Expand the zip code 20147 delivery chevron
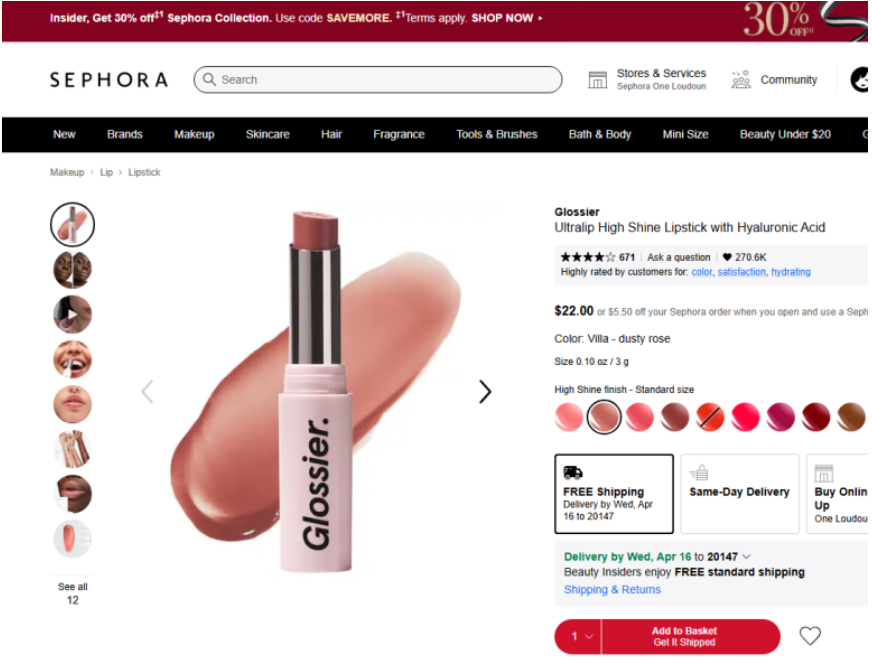The width and height of the screenshot is (872, 662). tap(746, 556)
